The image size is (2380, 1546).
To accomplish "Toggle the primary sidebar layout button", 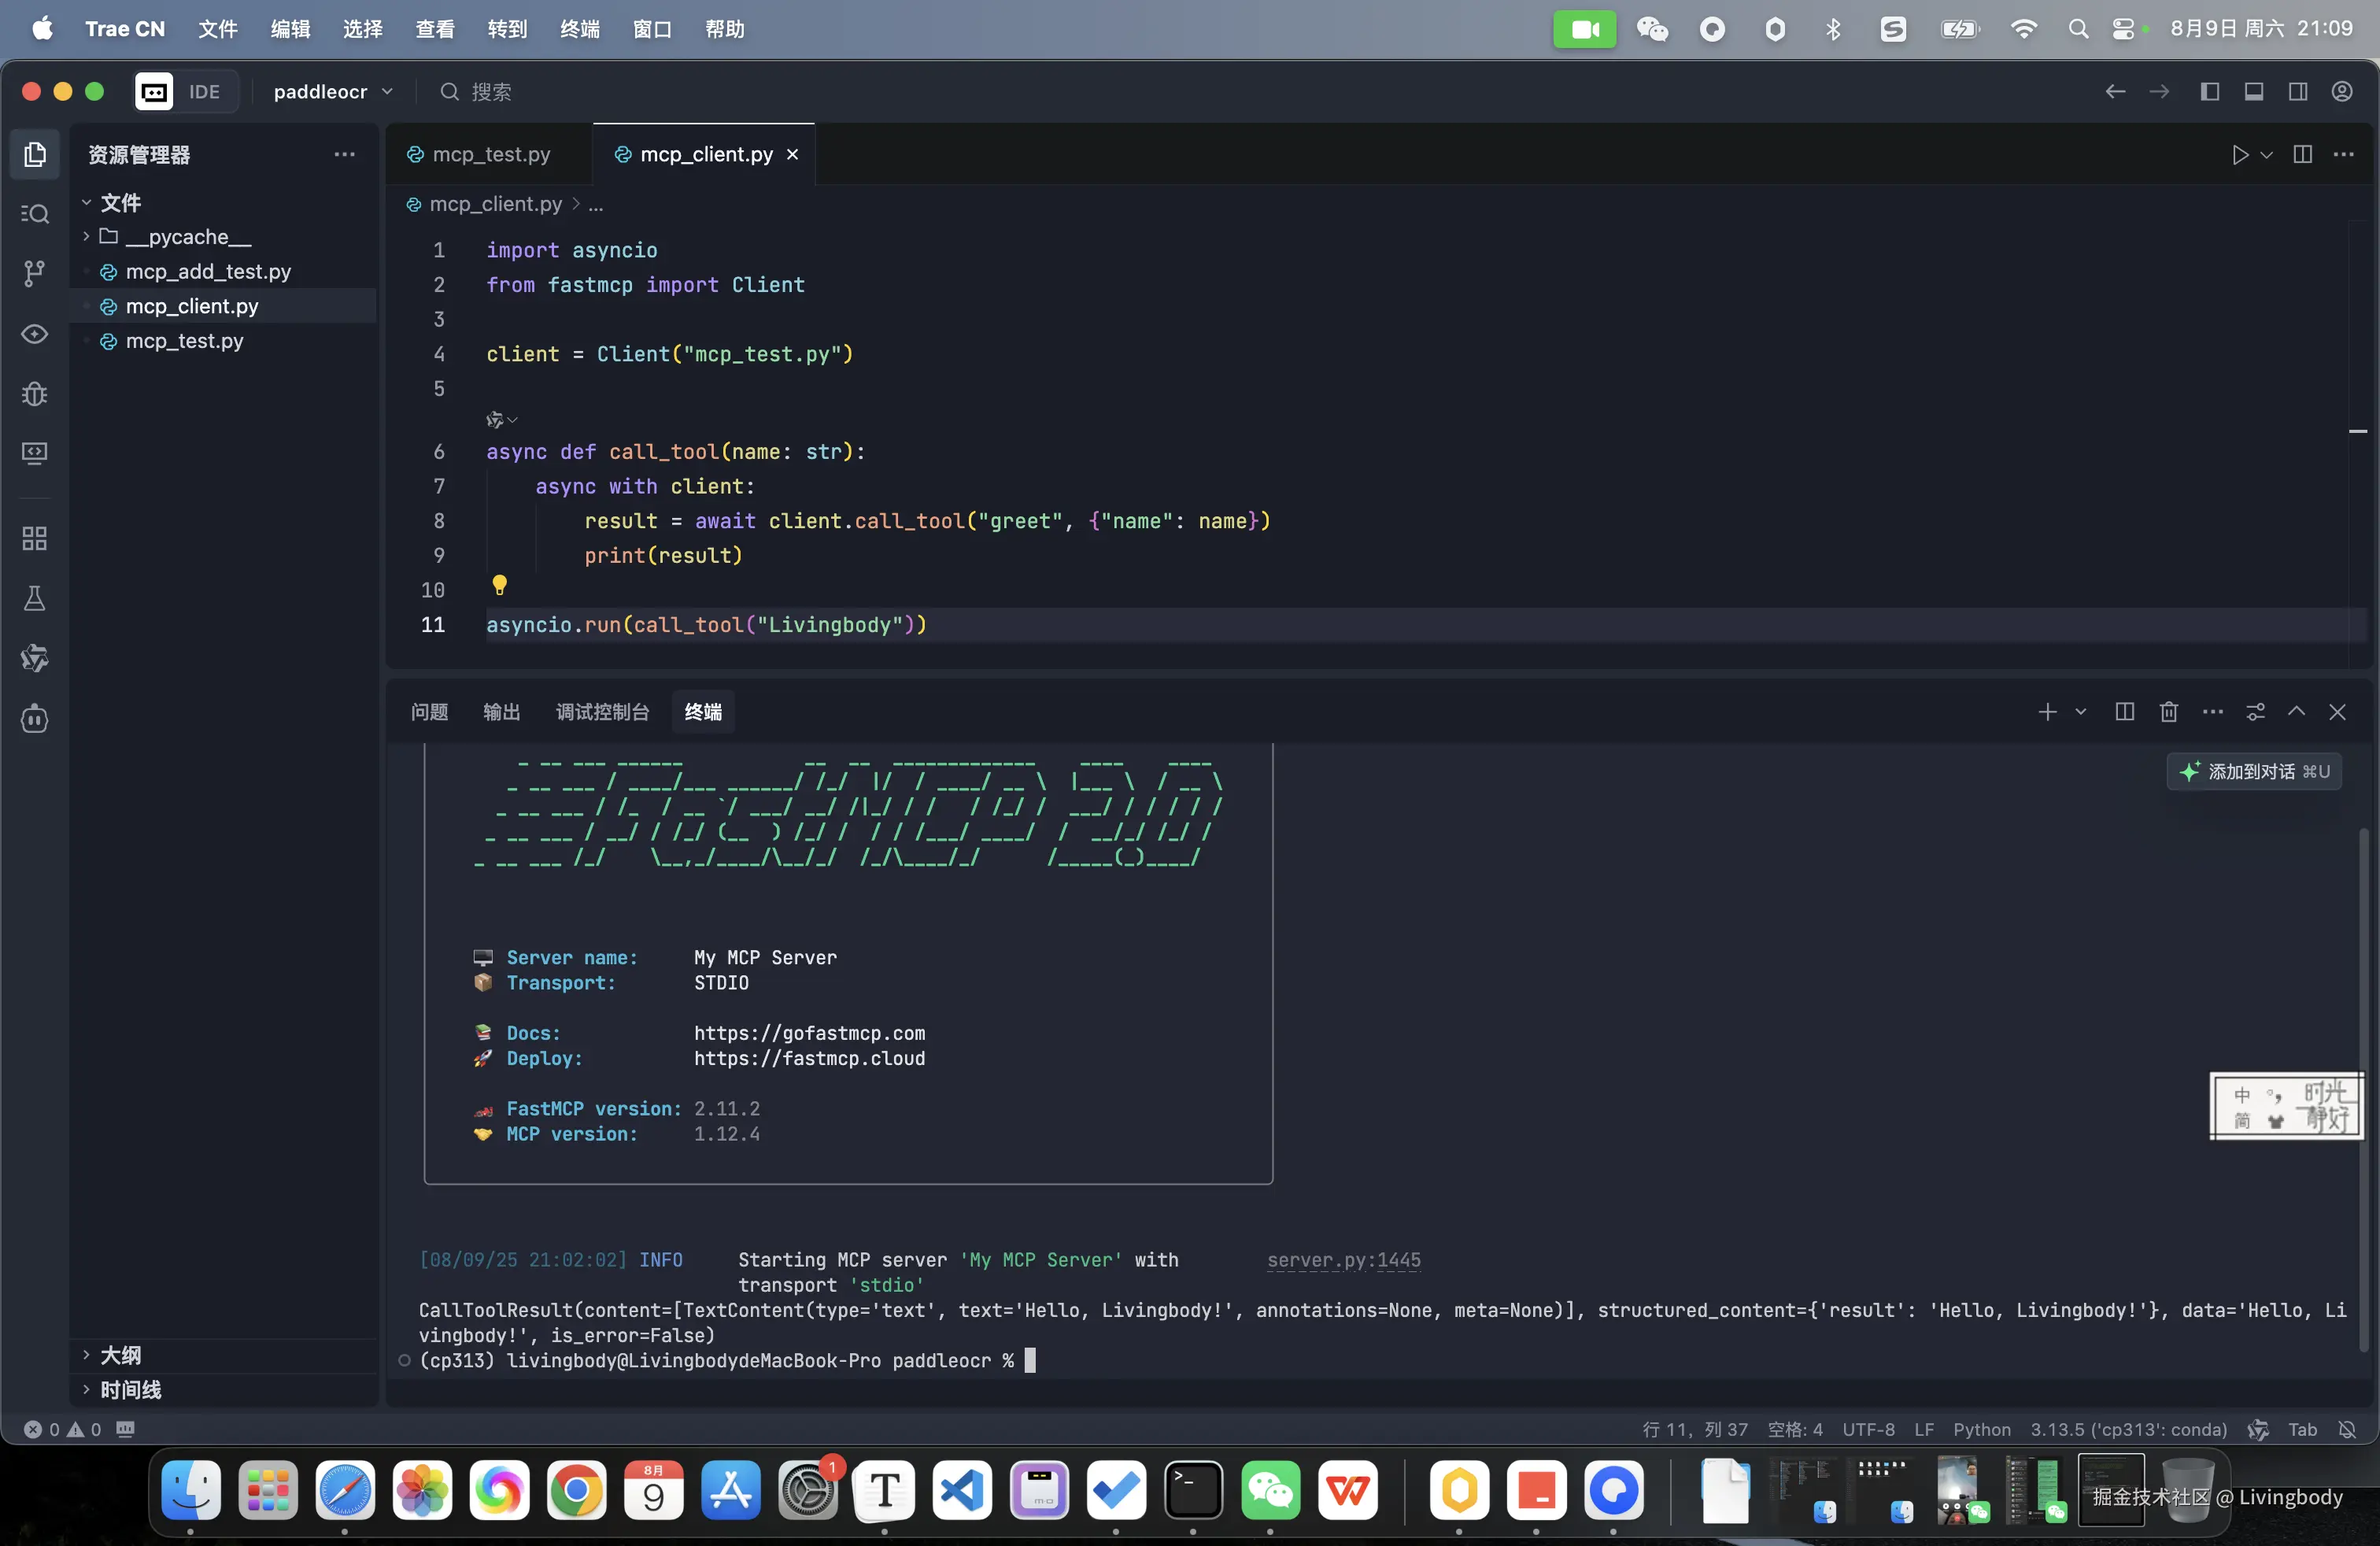I will click(2210, 92).
